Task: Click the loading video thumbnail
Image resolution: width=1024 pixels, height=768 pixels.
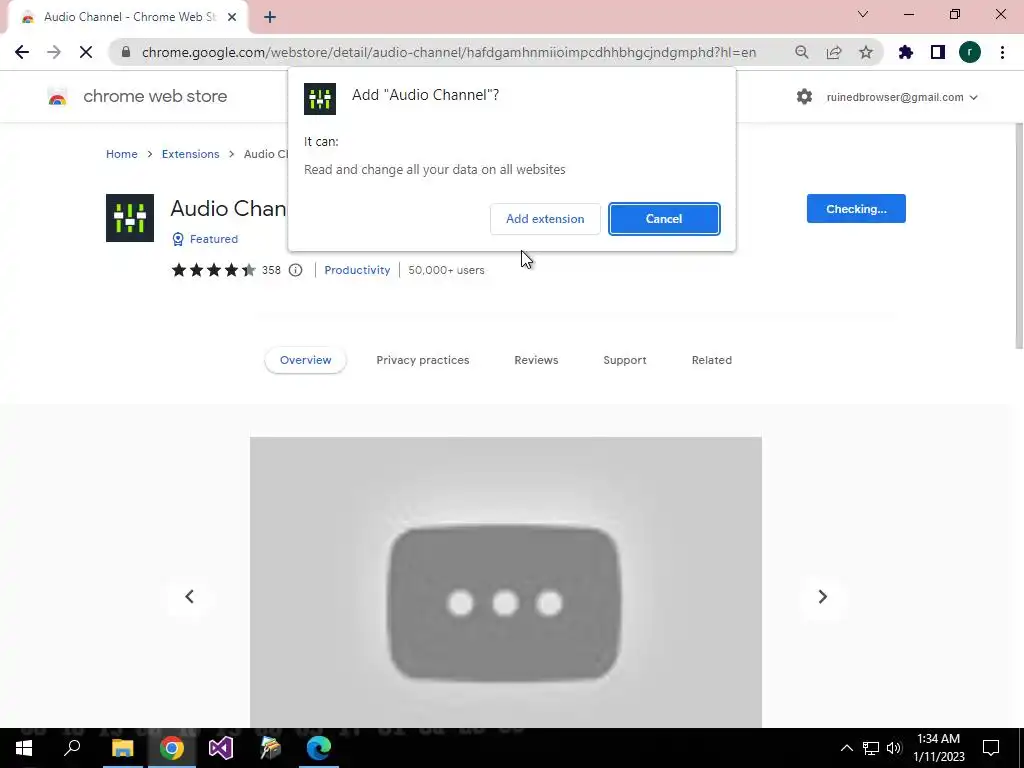Action: pos(505,582)
